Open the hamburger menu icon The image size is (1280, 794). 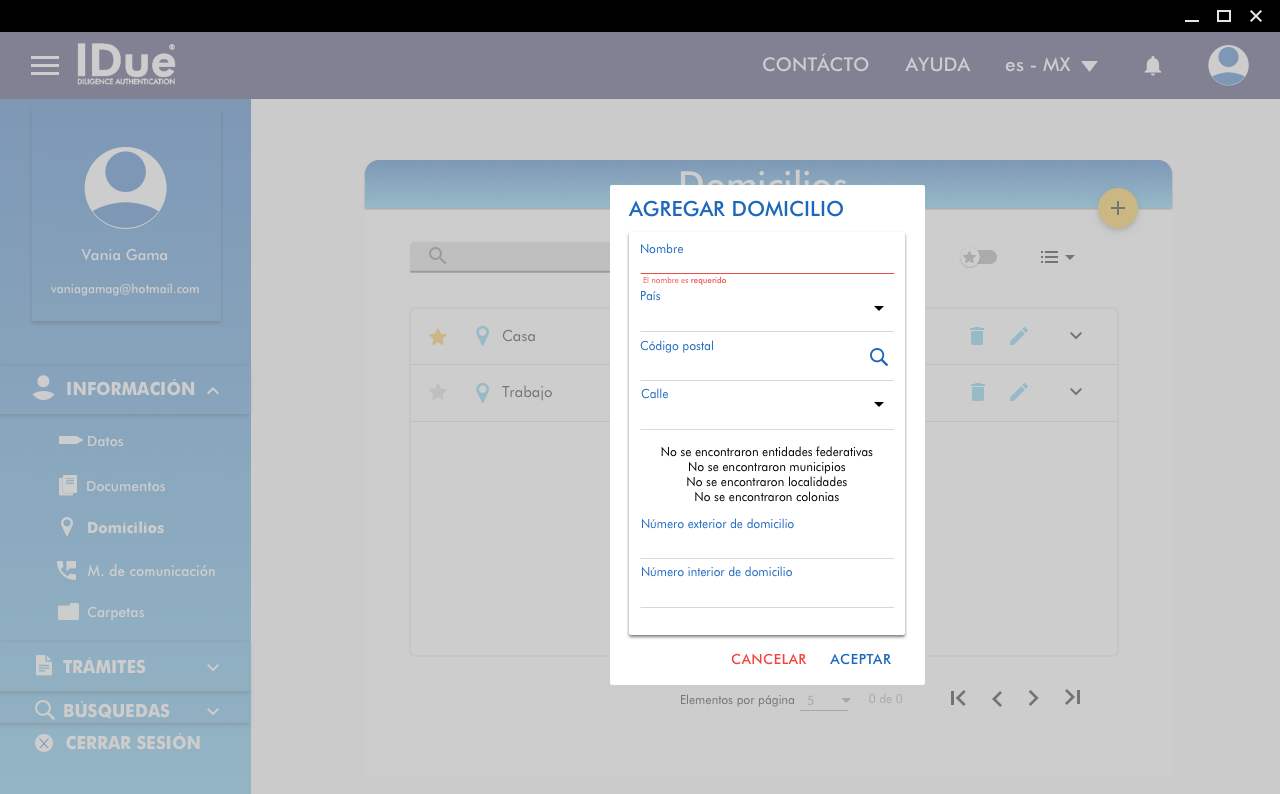[45, 66]
